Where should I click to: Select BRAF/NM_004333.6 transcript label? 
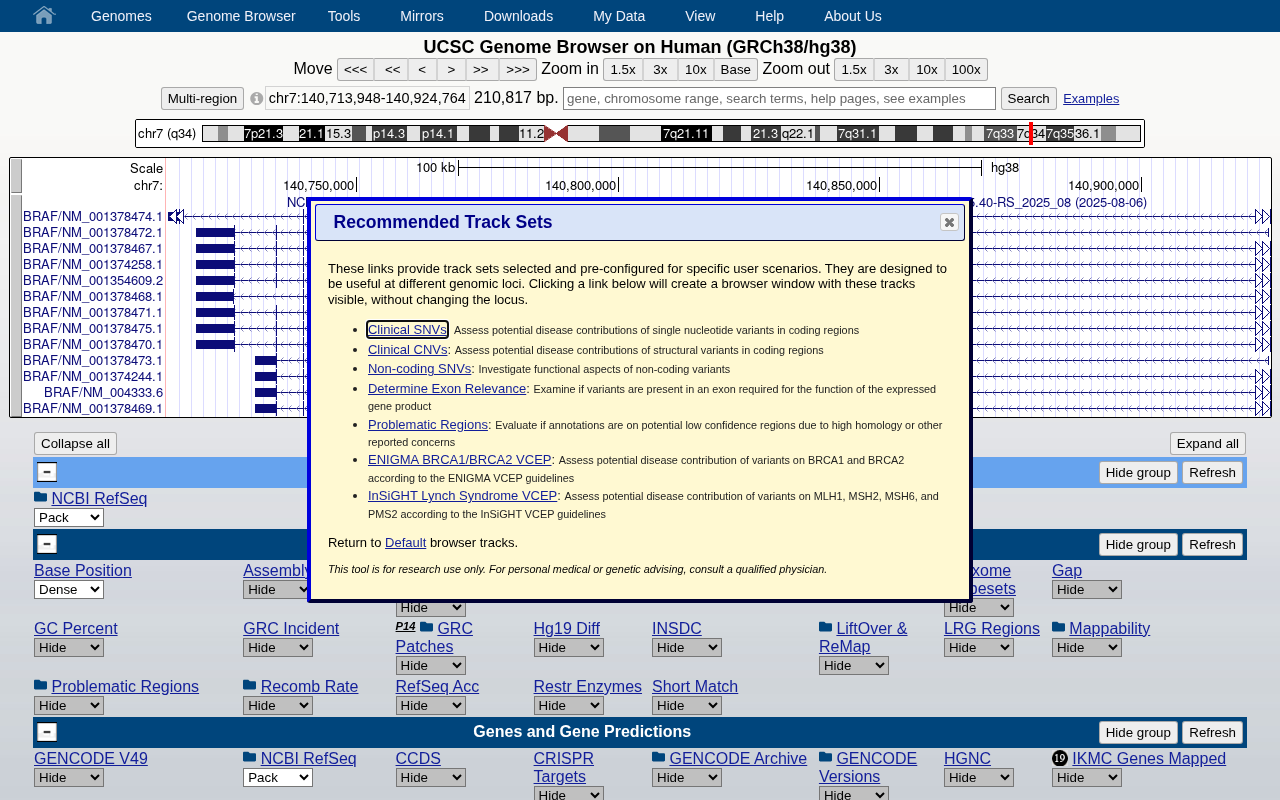pyautogui.click(x=103, y=392)
